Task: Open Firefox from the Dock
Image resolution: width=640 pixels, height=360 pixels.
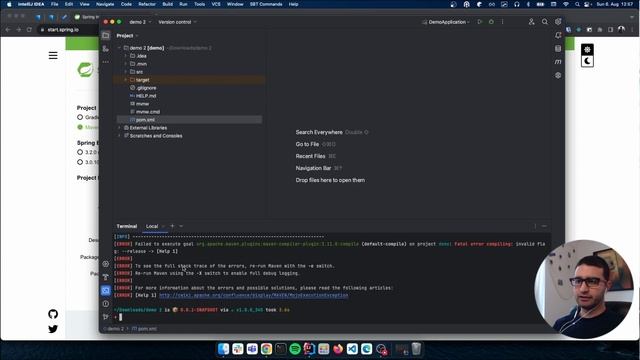Action: pyautogui.click(x=338, y=349)
